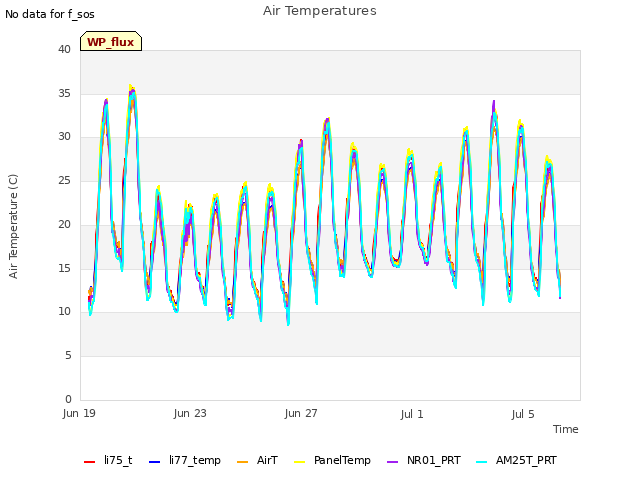Toggle the AirT legend entry
The image size is (640, 480).
(x=257, y=461)
